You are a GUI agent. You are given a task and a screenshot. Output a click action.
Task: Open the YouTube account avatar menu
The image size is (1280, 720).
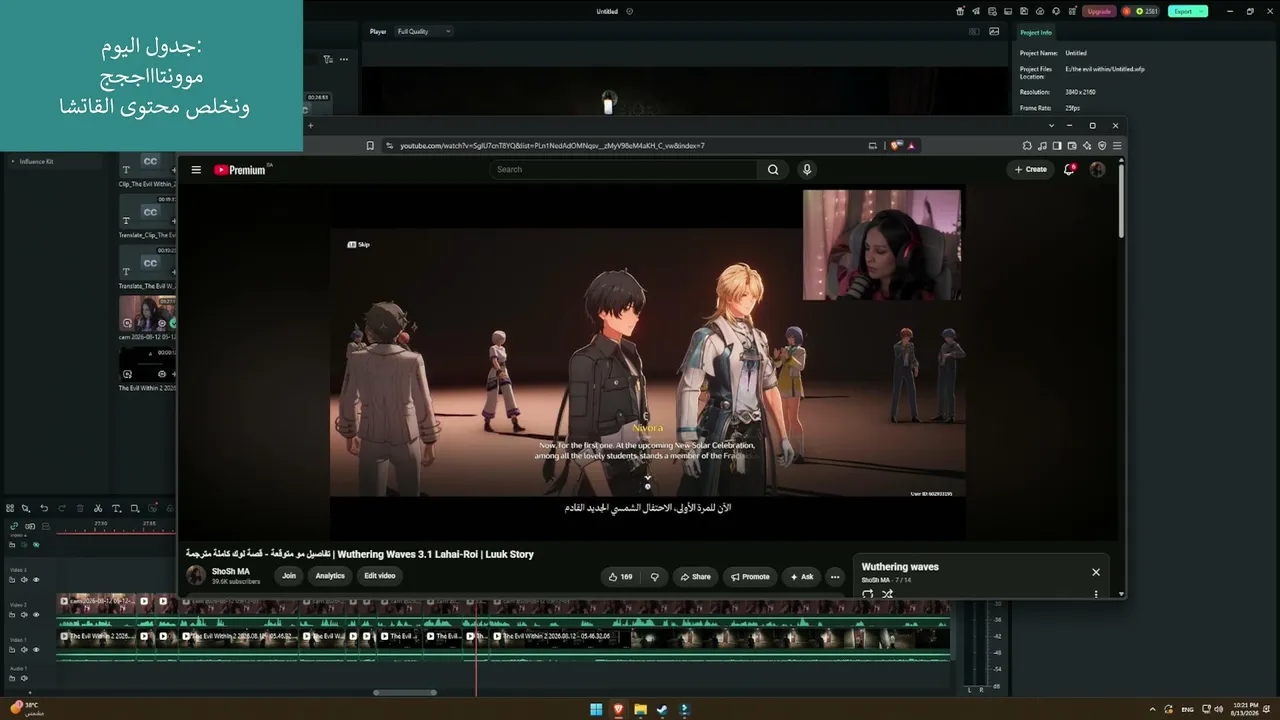click(x=1097, y=170)
